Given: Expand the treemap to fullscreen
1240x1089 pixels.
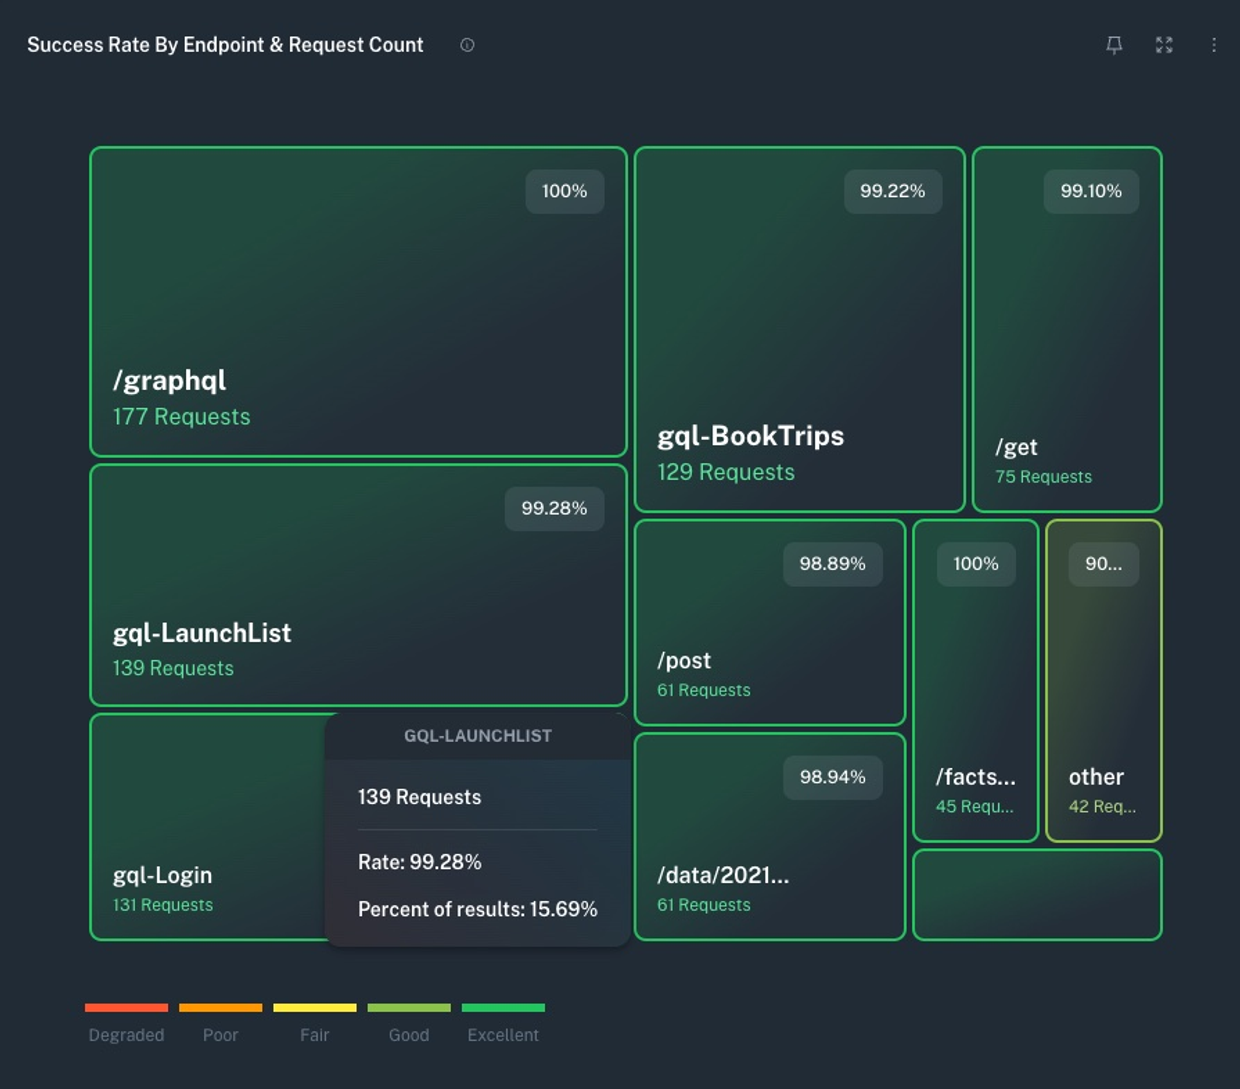Looking at the screenshot, I should click(x=1164, y=45).
